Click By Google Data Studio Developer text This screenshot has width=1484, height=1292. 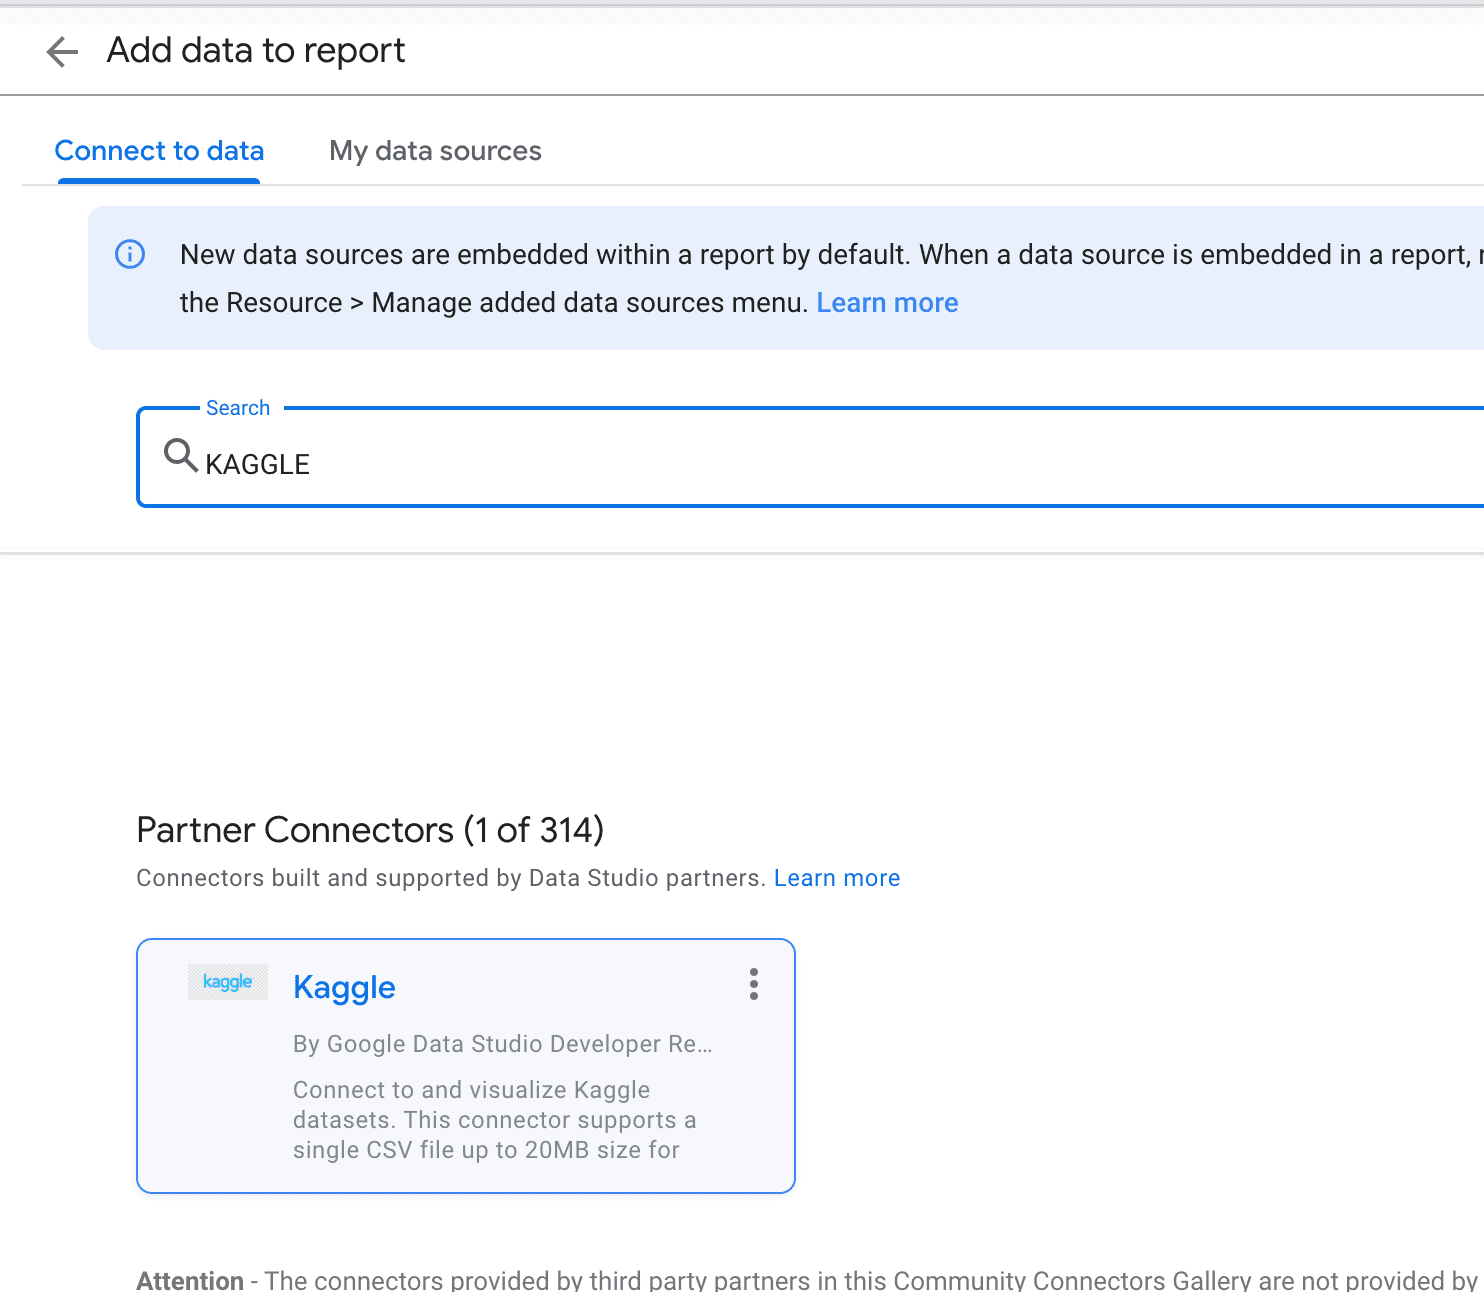(503, 1044)
